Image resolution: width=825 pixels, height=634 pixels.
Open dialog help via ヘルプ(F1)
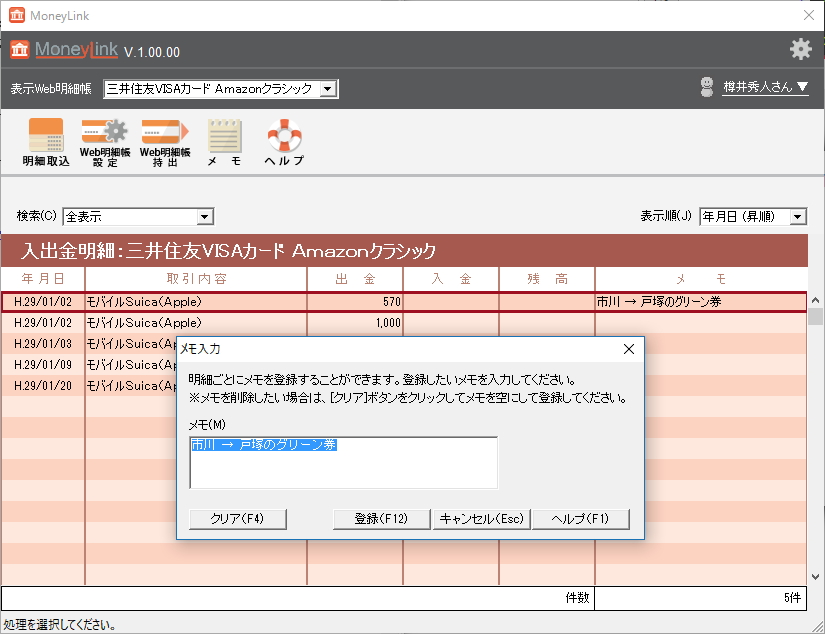click(x=580, y=519)
